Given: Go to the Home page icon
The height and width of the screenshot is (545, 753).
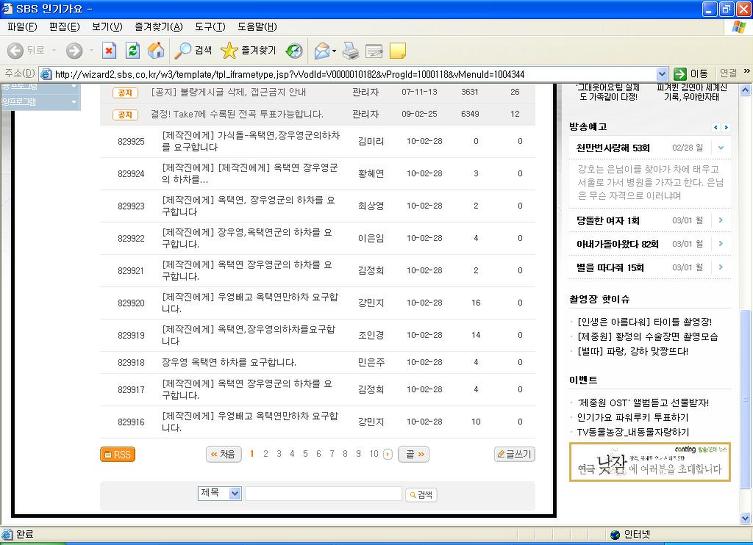Looking at the screenshot, I should pyautogui.click(x=156, y=50).
